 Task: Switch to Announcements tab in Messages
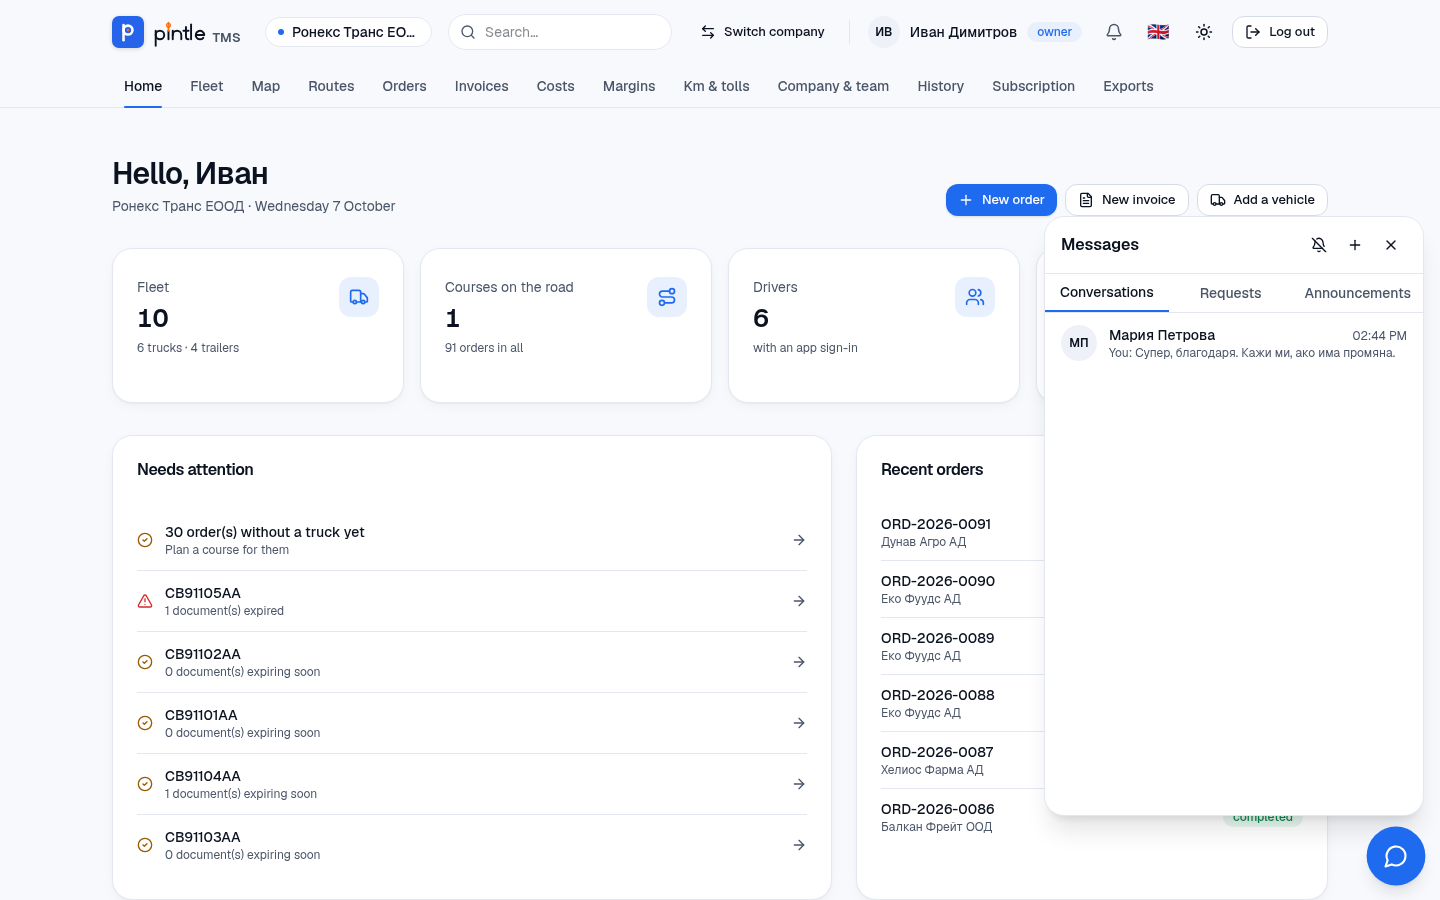pos(1357,293)
